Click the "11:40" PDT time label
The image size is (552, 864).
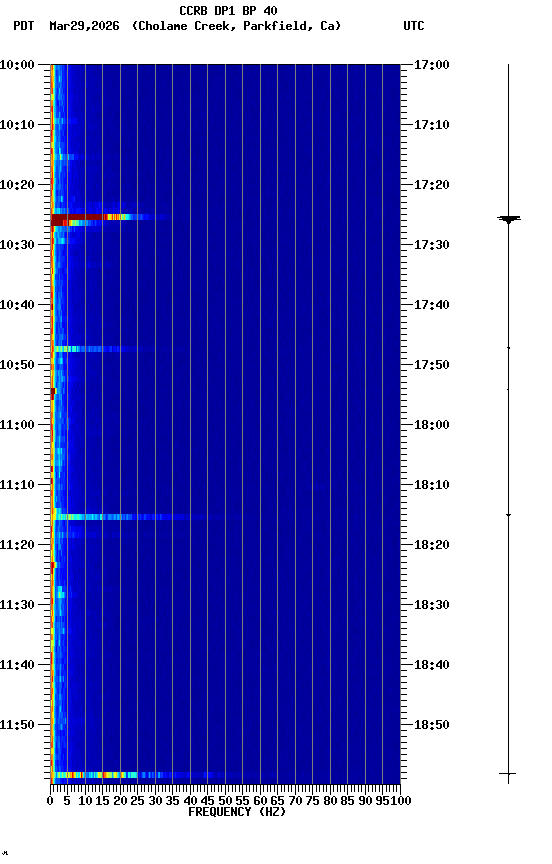(17, 666)
